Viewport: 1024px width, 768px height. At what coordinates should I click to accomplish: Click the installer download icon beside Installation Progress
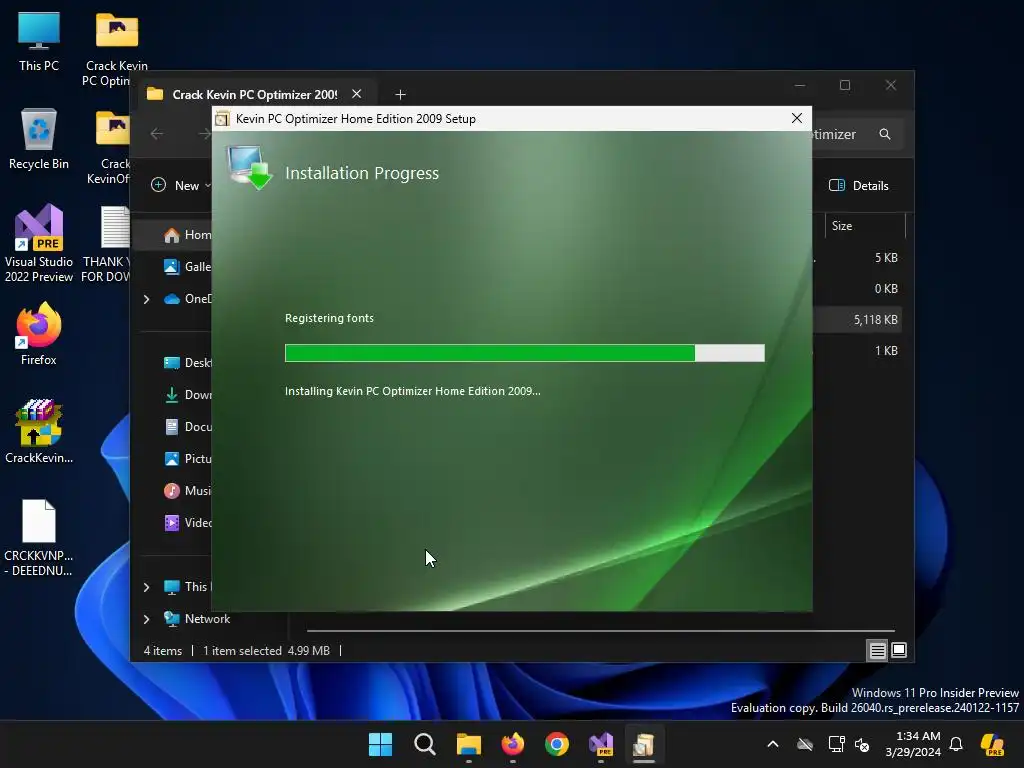coord(249,167)
